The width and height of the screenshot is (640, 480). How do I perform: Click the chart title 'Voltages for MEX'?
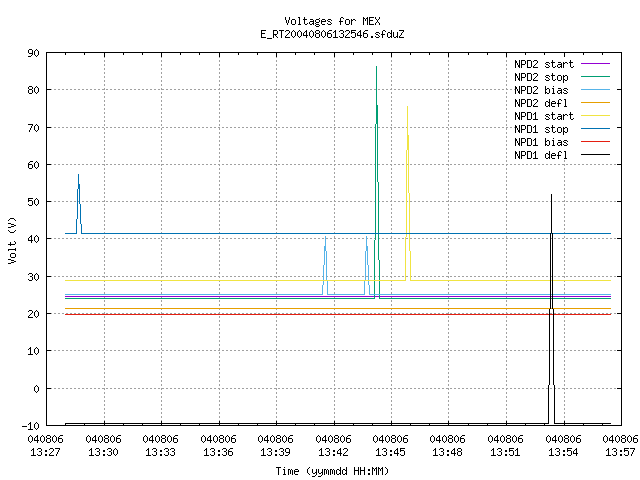(332, 21)
